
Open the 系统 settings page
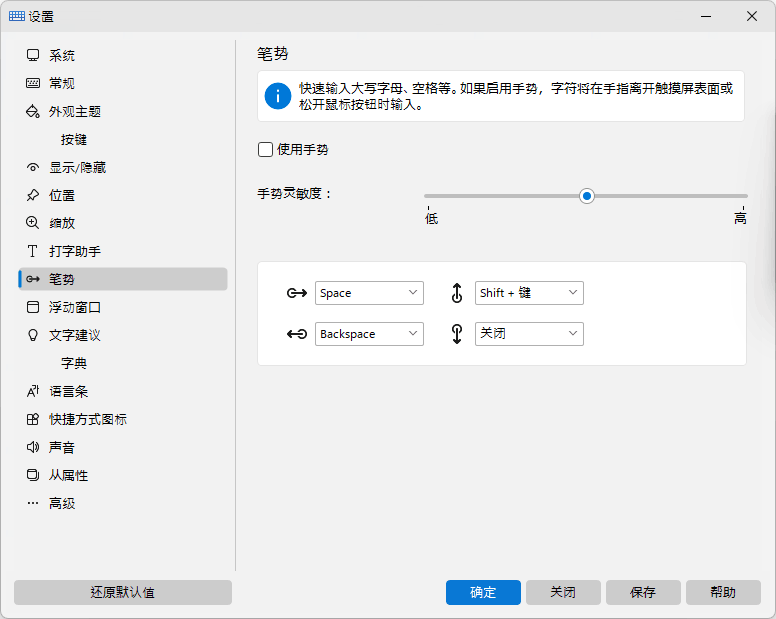tap(123, 55)
